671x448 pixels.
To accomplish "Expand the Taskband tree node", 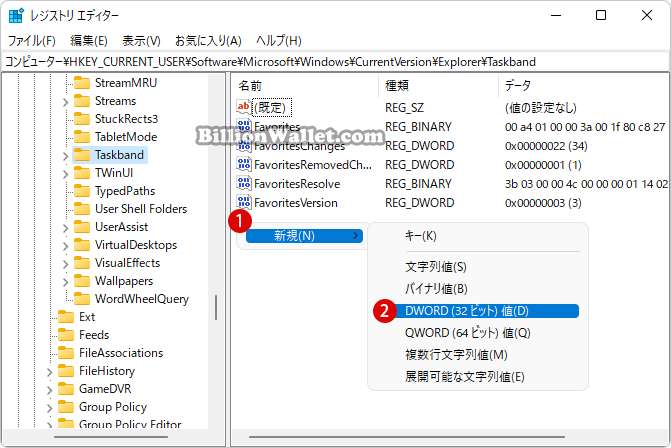I will coord(65,156).
